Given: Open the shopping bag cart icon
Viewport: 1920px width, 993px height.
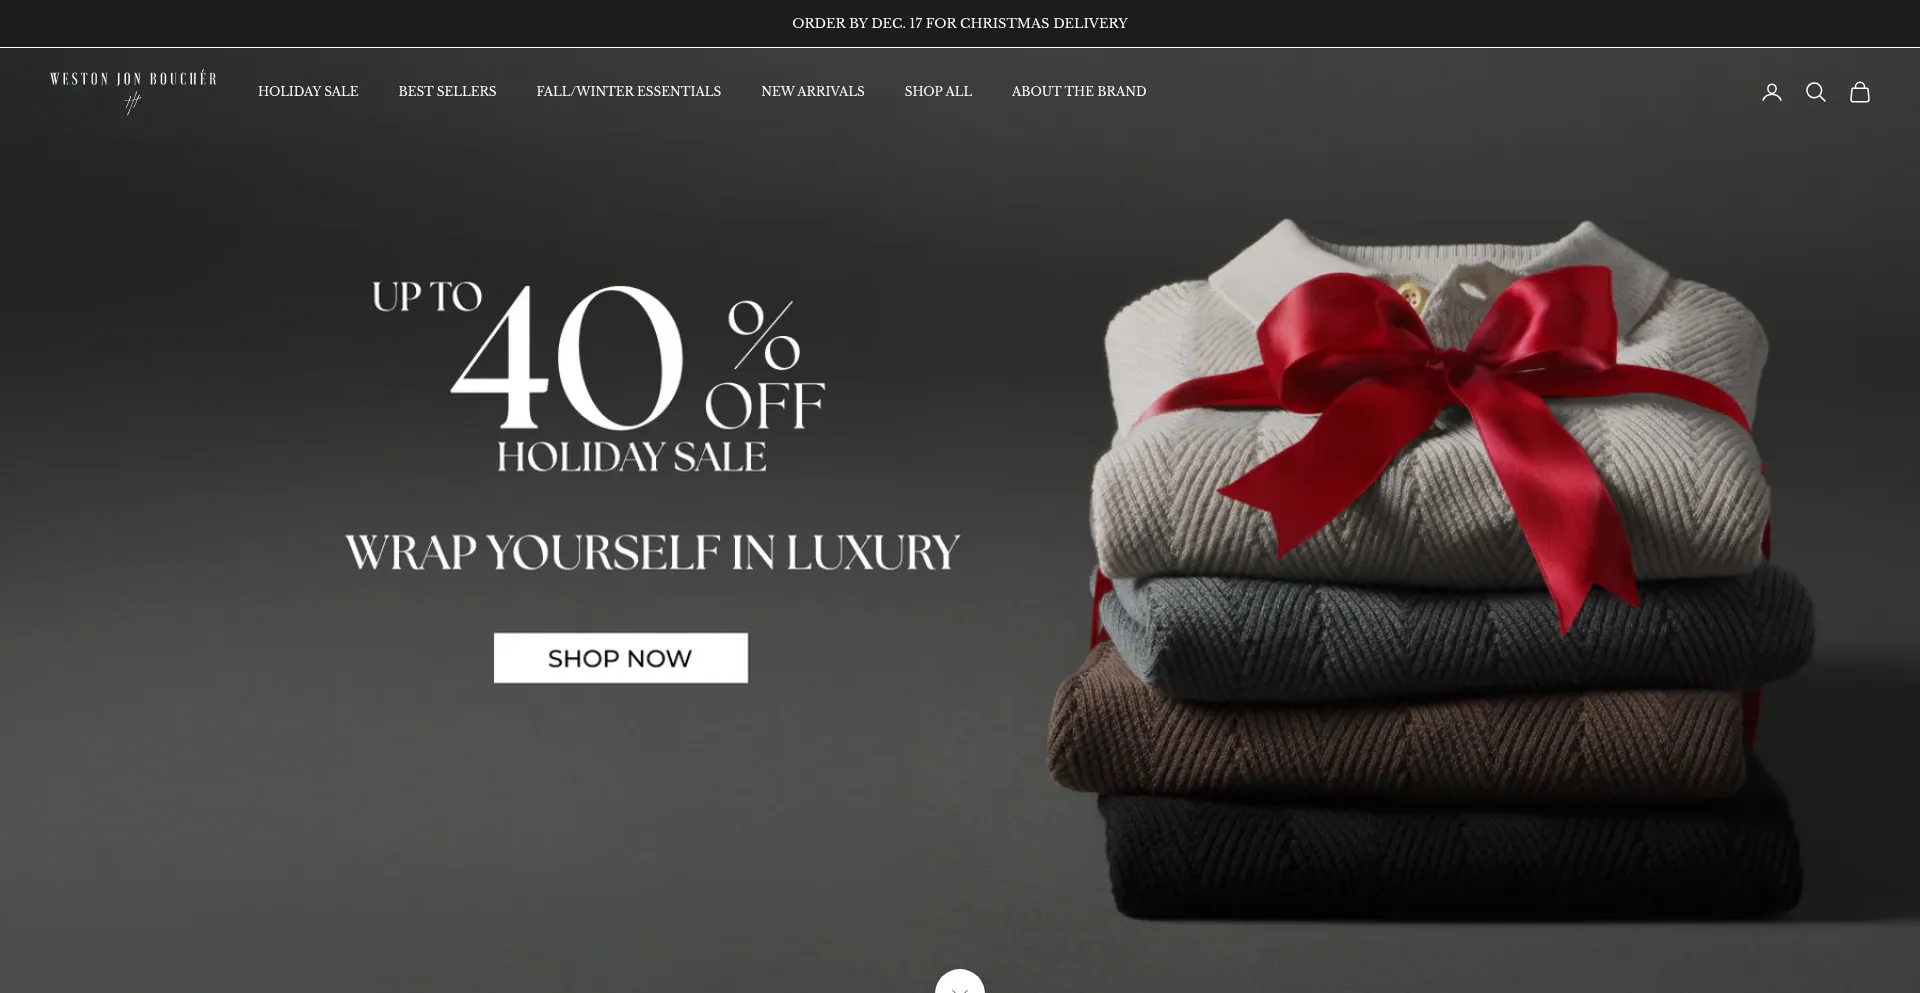Looking at the screenshot, I should (1859, 92).
